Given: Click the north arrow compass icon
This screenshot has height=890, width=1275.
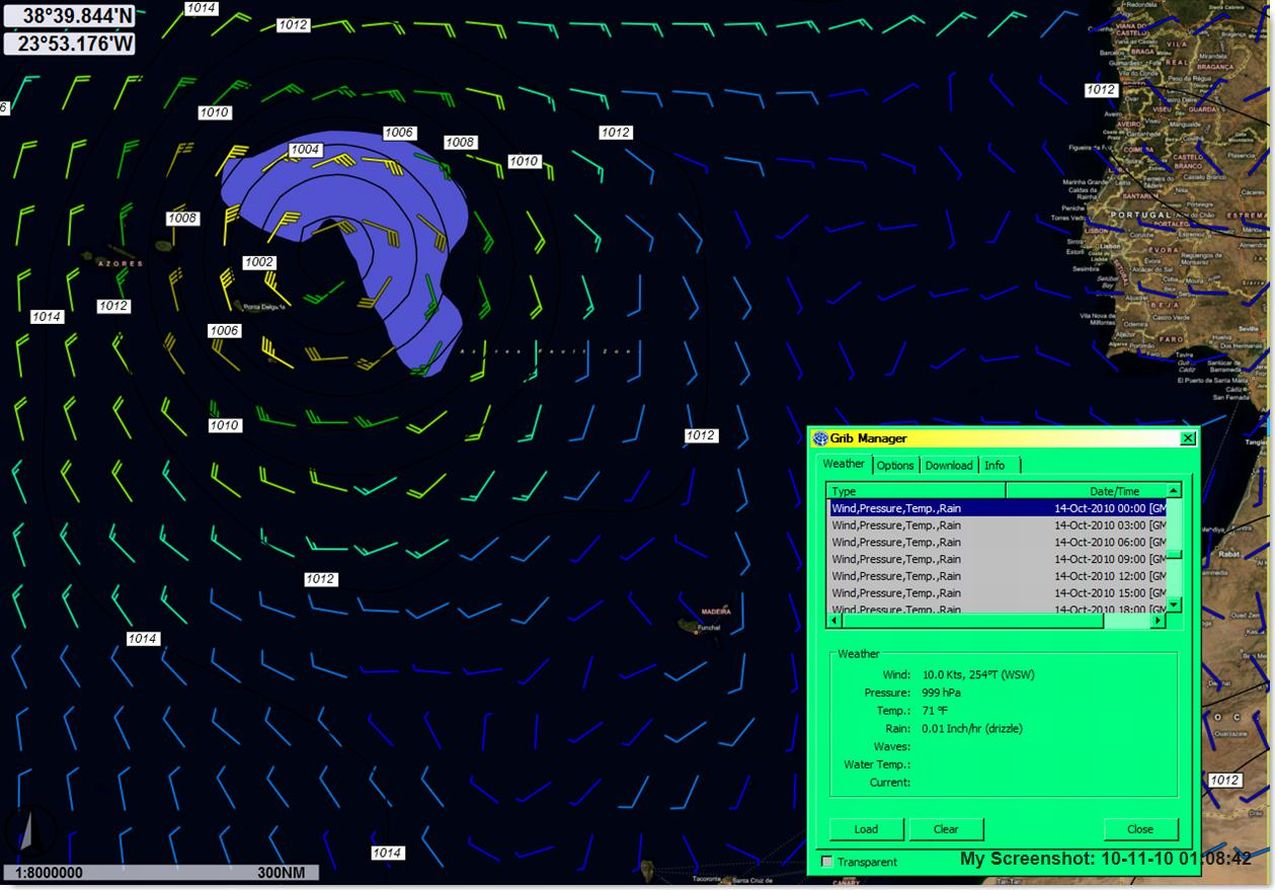Looking at the screenshot, I should pyautogui.click(x=26, y=830).
